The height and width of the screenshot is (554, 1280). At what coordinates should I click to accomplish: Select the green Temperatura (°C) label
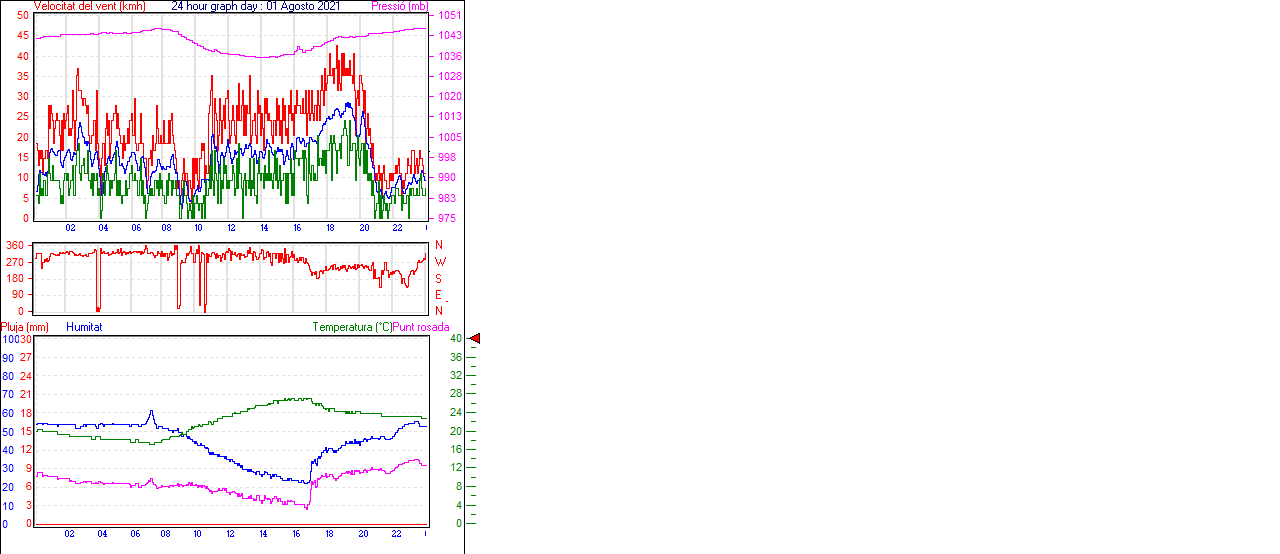coord(352,327)
